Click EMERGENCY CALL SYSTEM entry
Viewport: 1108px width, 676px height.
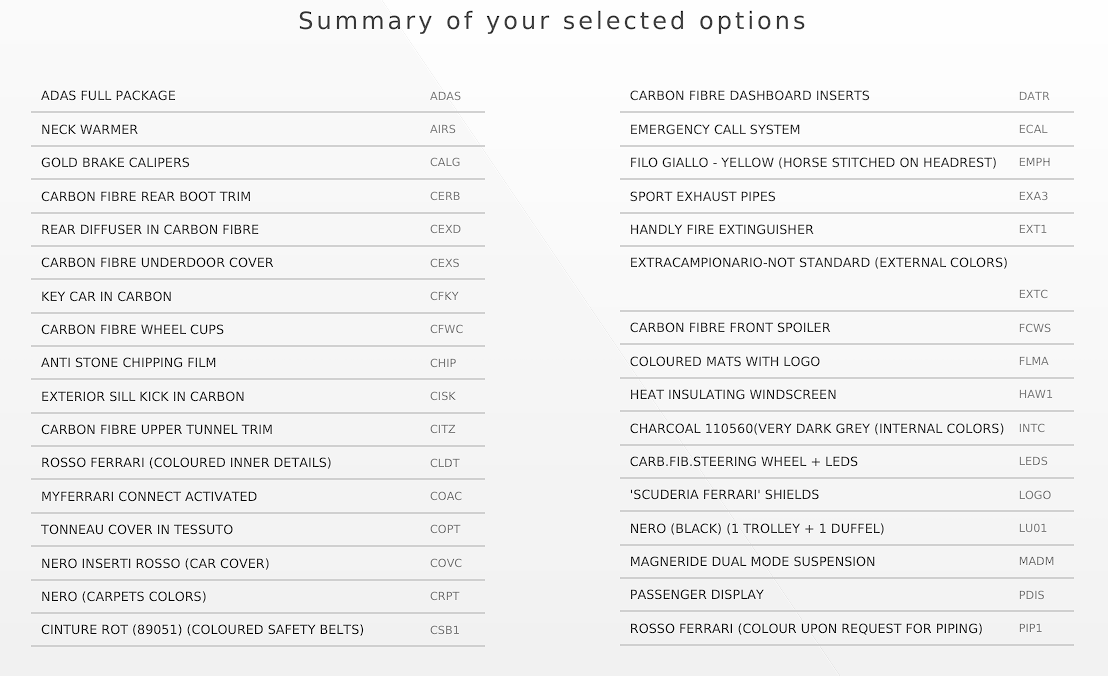click(847, 129)
